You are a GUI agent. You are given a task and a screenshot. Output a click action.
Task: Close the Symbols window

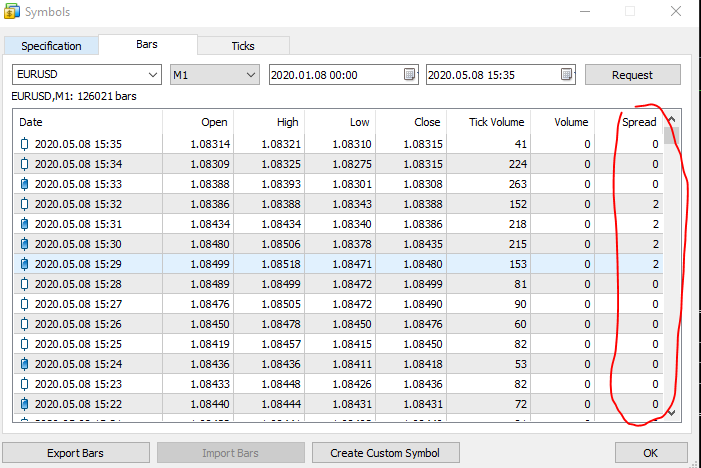676,11
